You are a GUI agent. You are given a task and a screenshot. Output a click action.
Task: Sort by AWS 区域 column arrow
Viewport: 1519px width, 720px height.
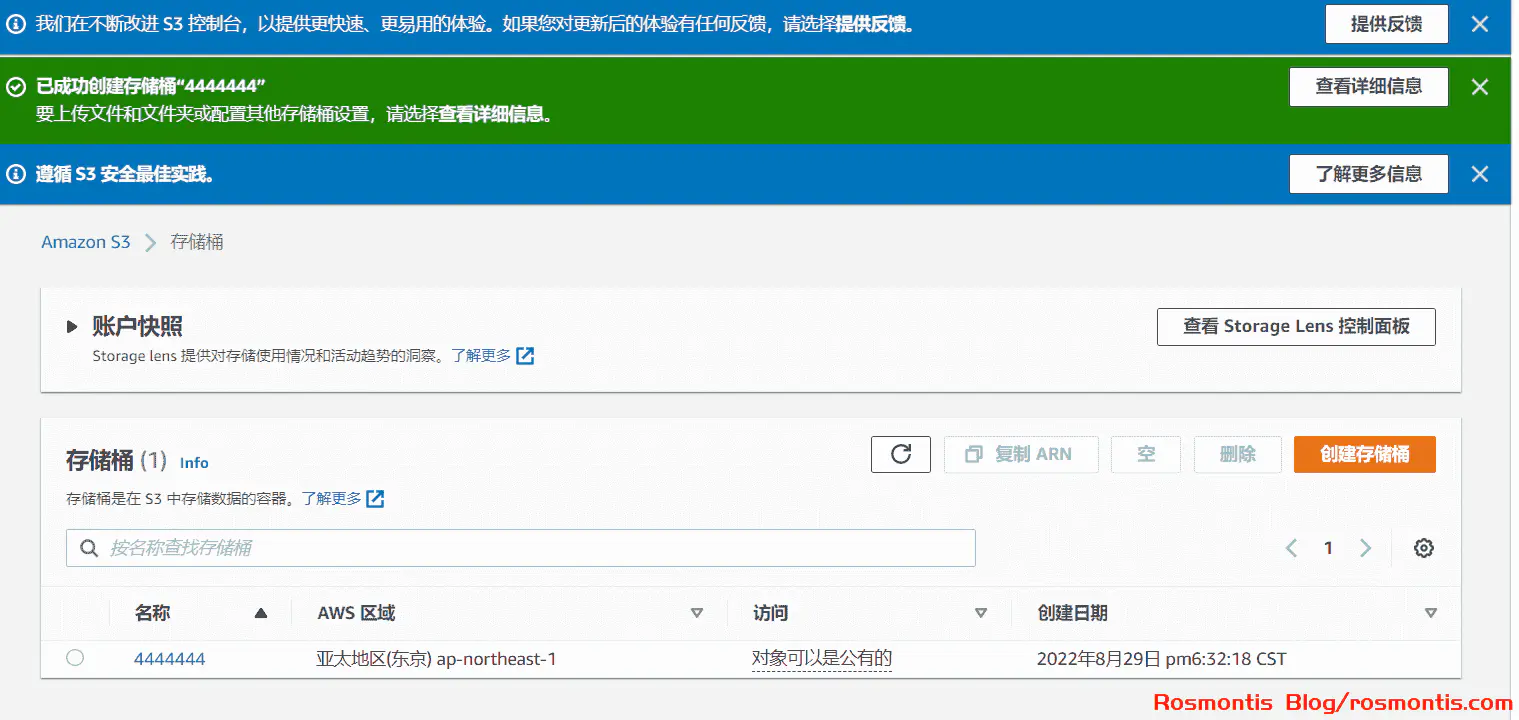point(697,613)
